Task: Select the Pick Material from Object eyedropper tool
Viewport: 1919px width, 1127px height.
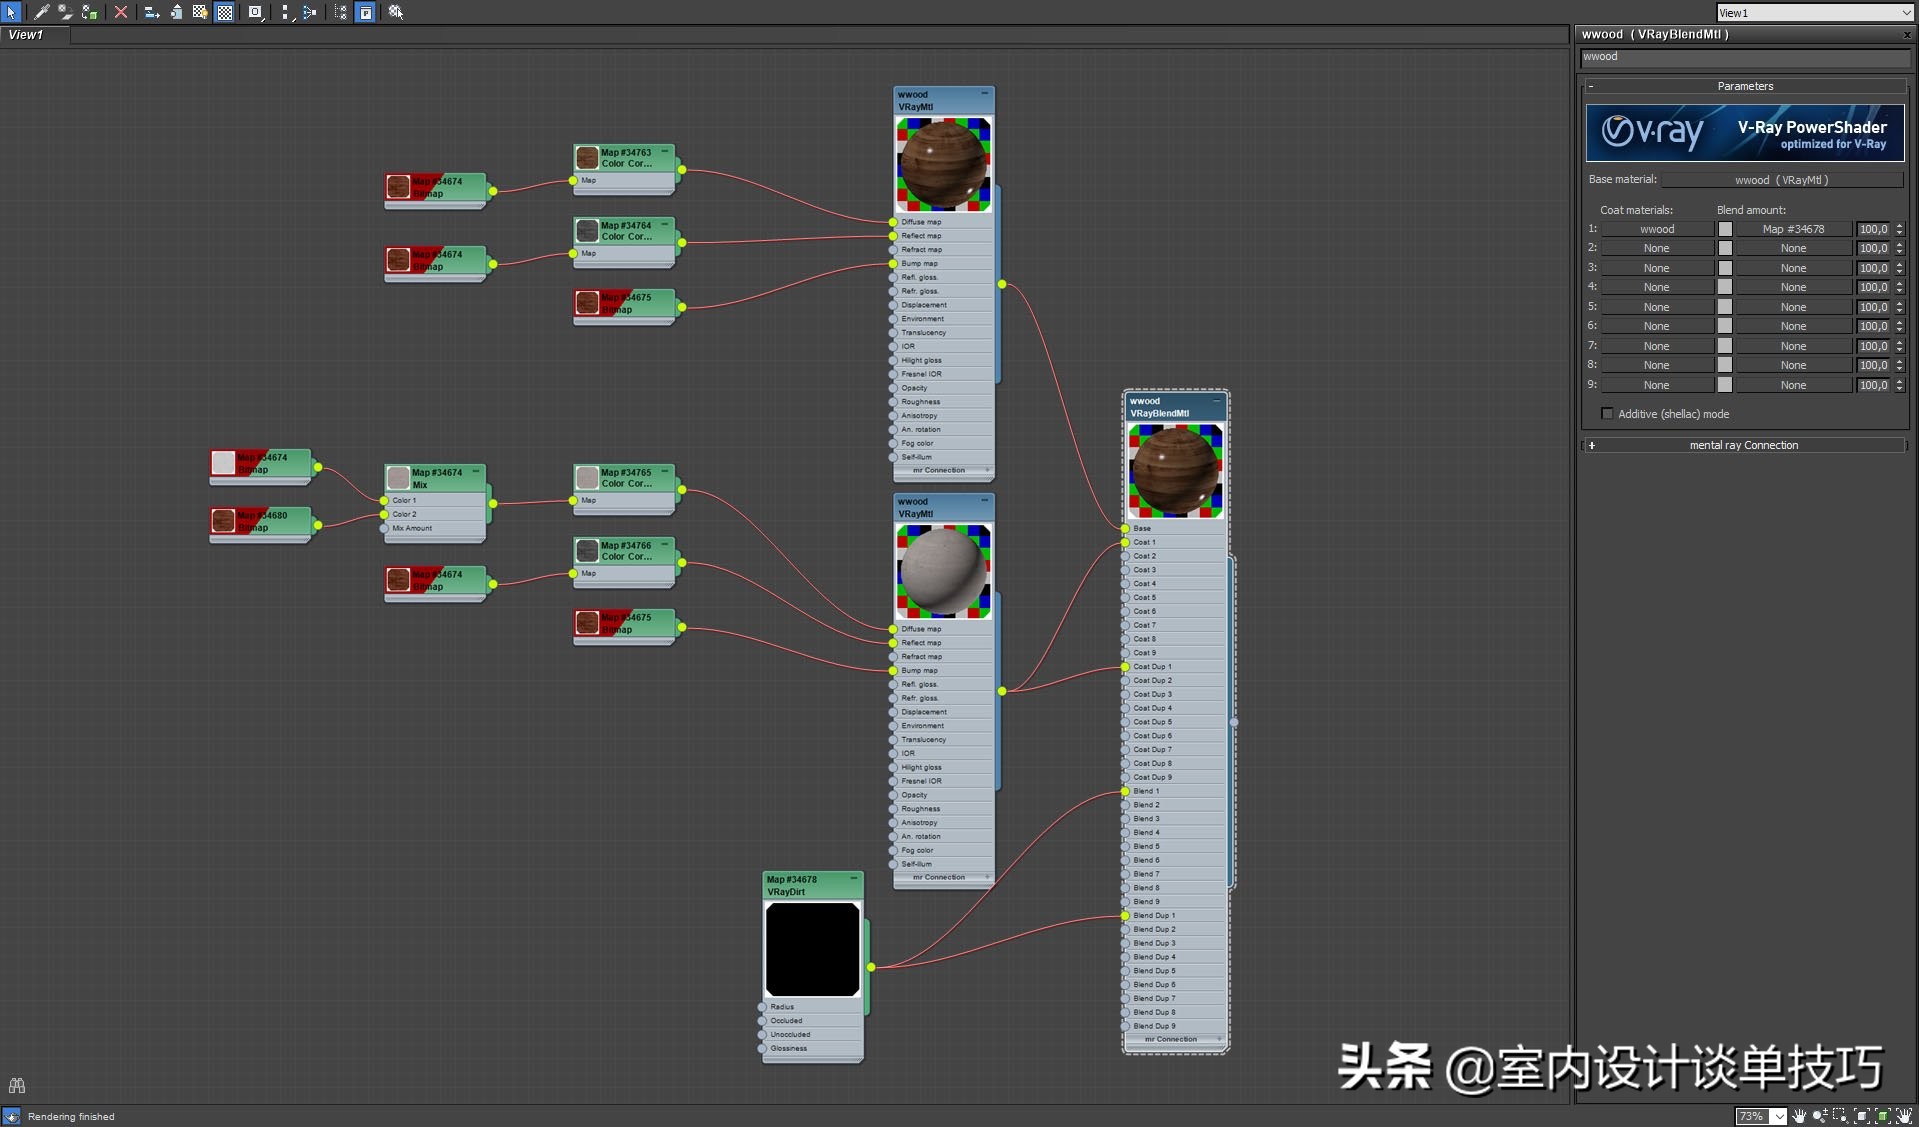Action: [x=42, y=12]
